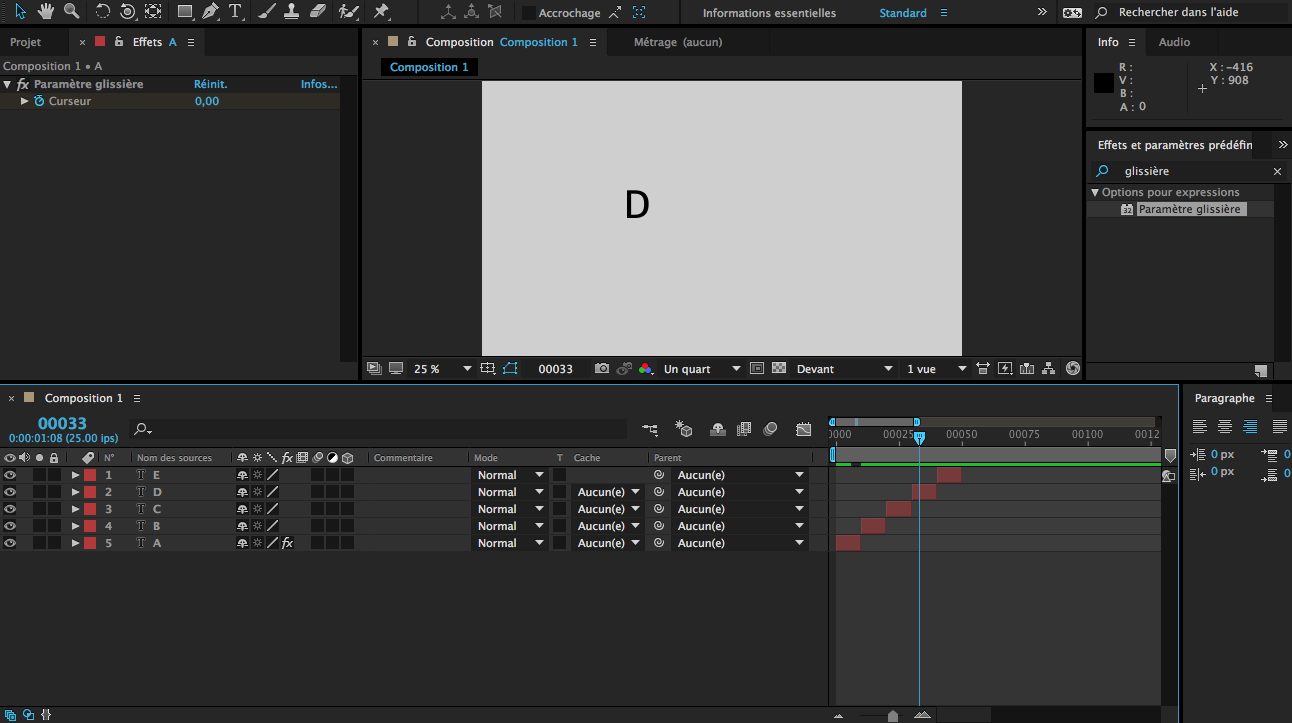1292x723 pixels.
Task: Click the 0,00 Curseur value
Action: coord(207,101)
